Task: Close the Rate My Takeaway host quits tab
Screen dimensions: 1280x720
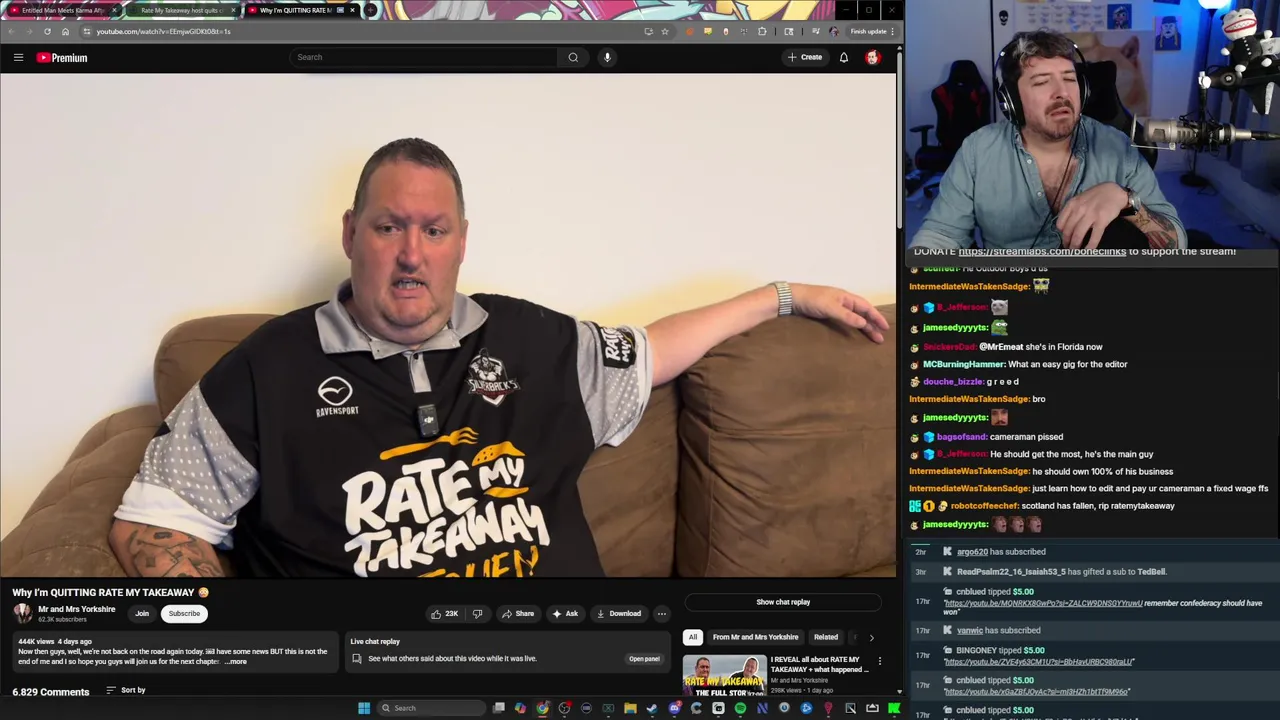Action: click(x=234, y=10)
